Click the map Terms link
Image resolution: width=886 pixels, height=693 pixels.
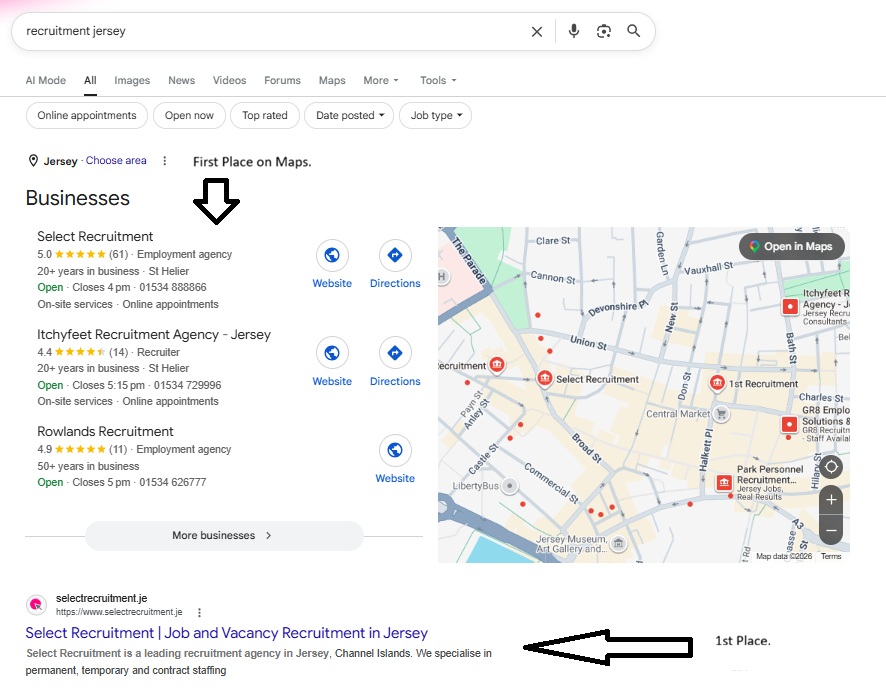831,556
